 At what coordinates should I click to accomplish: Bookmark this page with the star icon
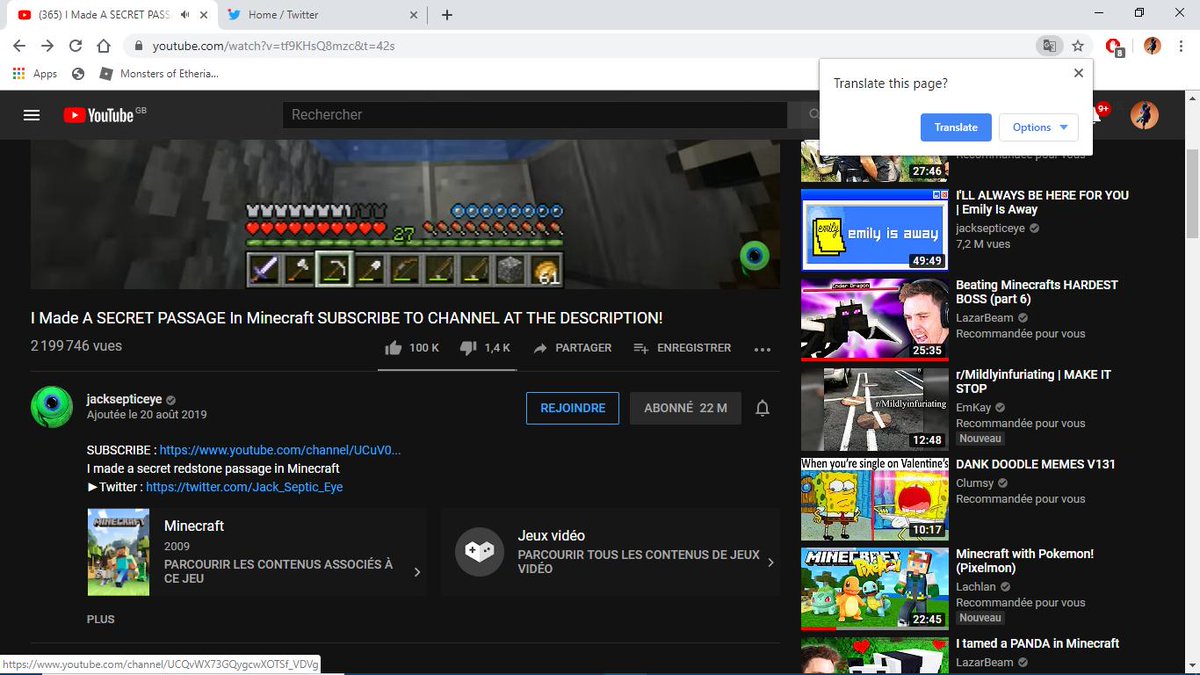pos(1078,46)
